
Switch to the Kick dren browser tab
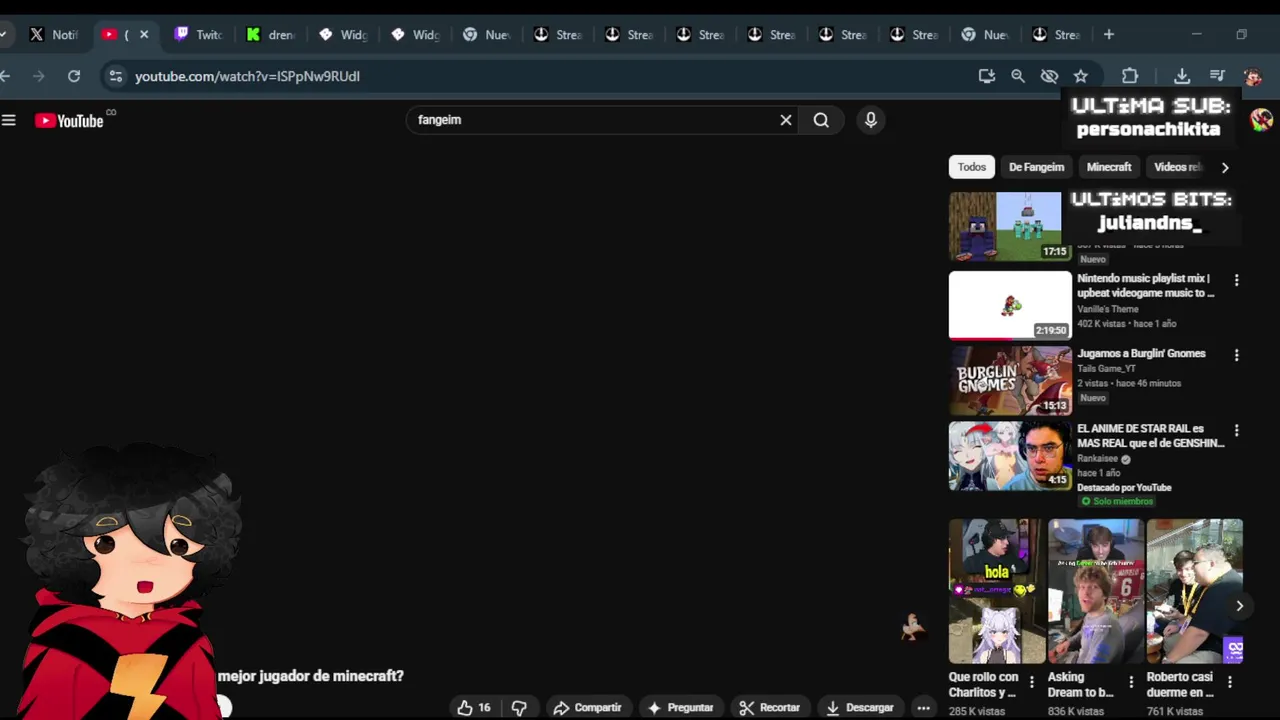(x=269, y=34)
